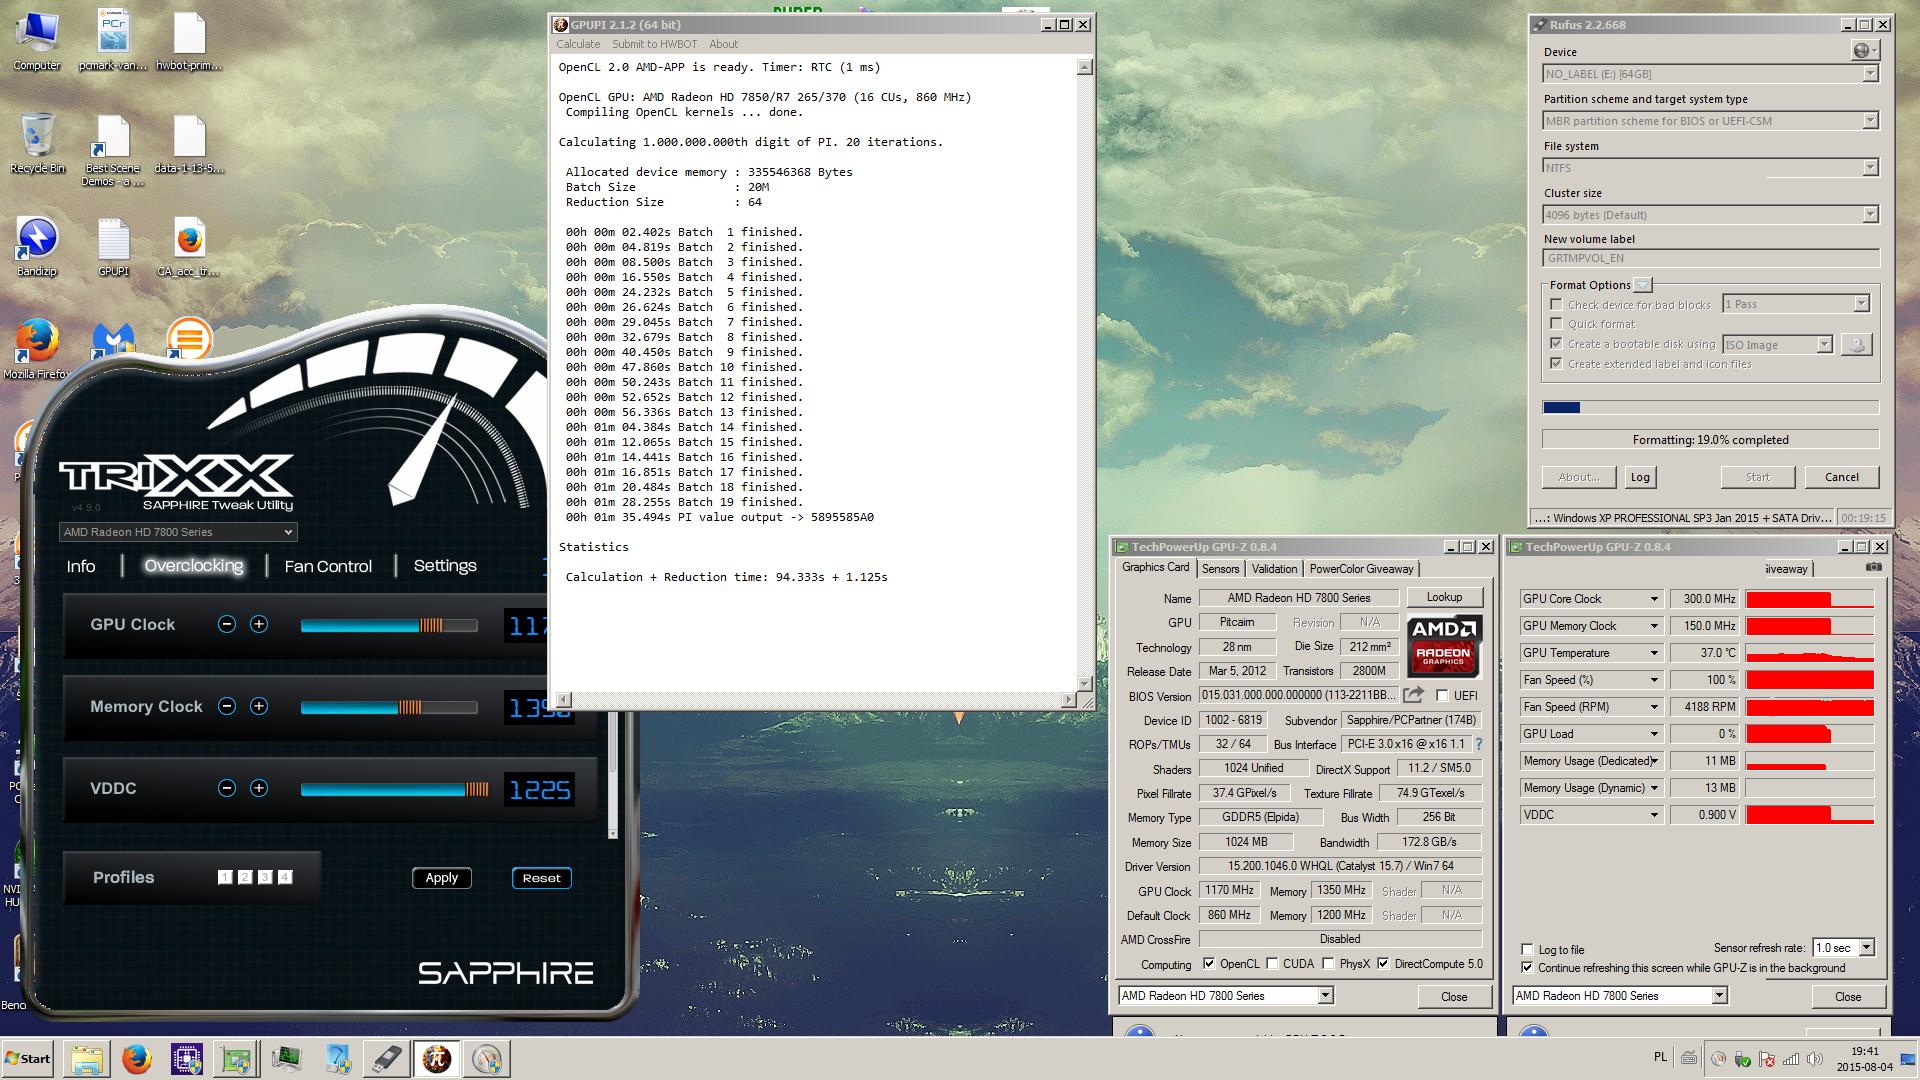This screenshot has height=1080, width=1920.
Task: Toggle the DirectCompute 5.0 checkbox
Action: 1383,964
